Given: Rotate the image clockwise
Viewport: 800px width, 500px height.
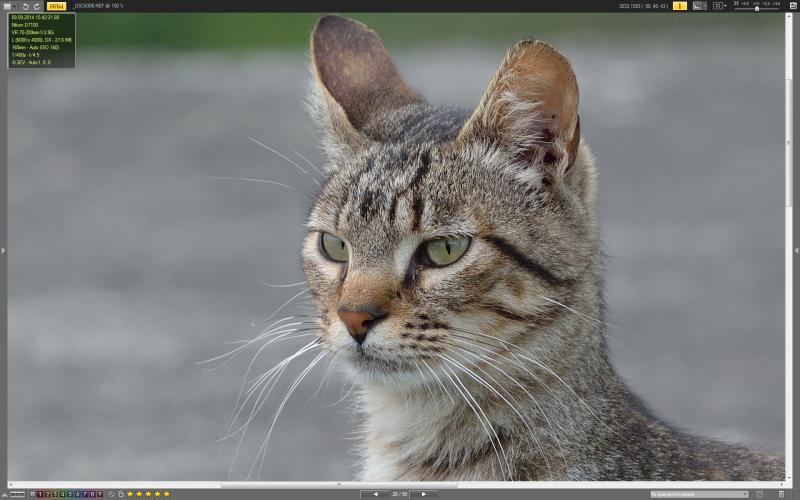Looking at the screenshot, I should point(37,6).
